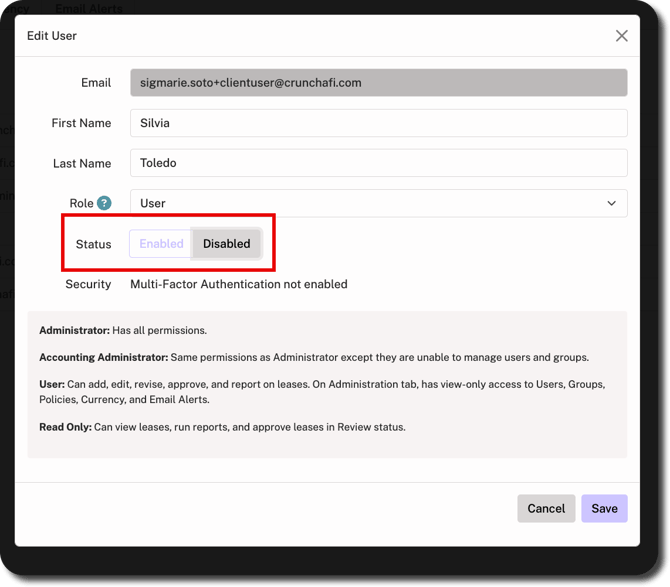Cancel editing the user
Viewport: 670px width, 587px height.
click(x=546, y=508)
